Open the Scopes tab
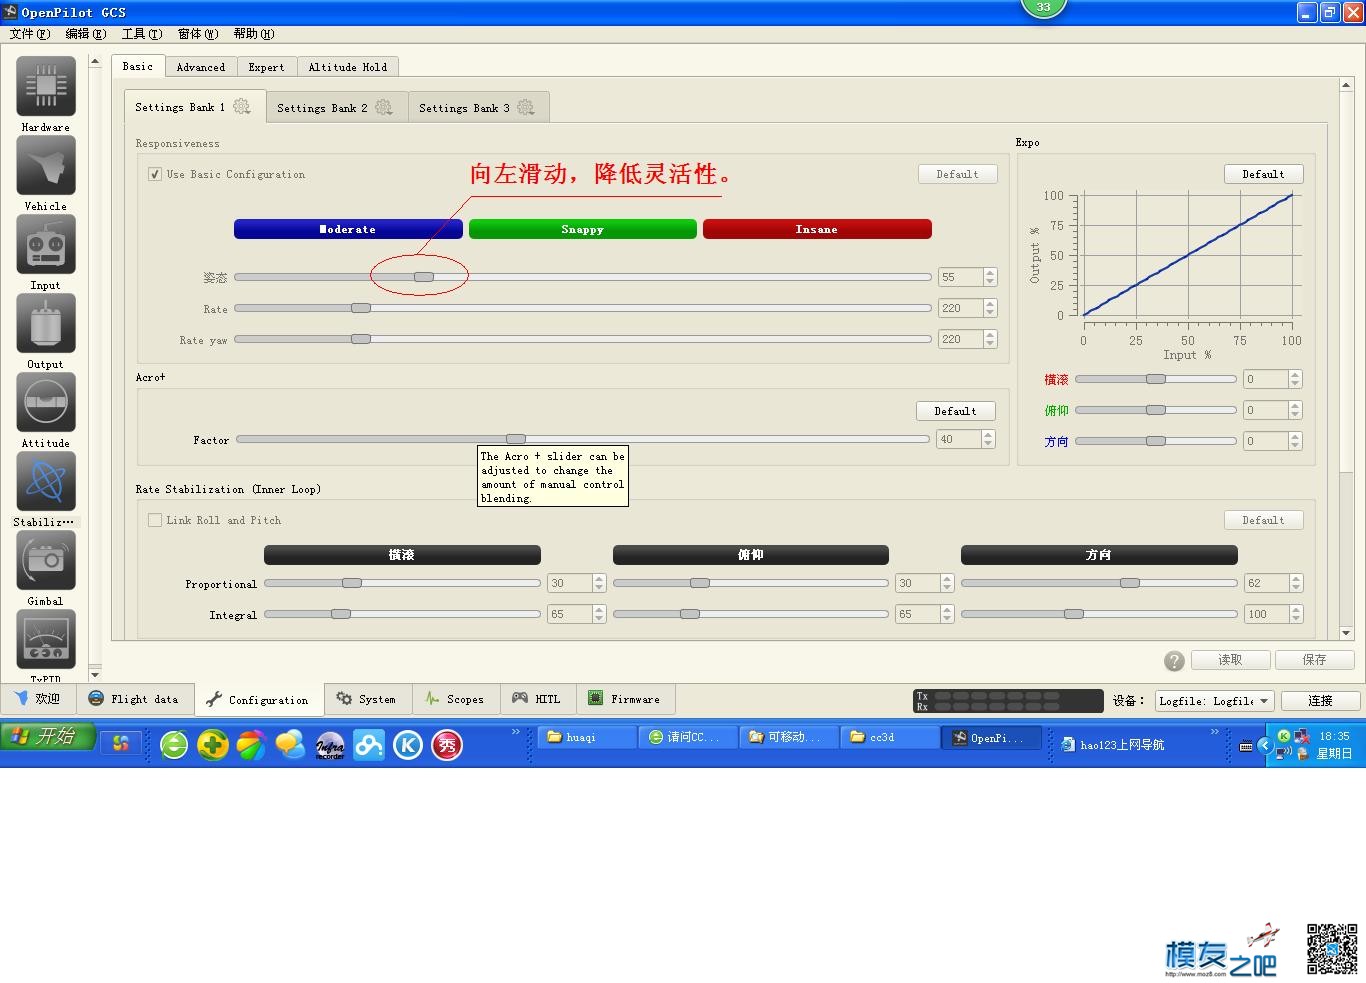Screen dimensions: 1366x983 point(454,699)
